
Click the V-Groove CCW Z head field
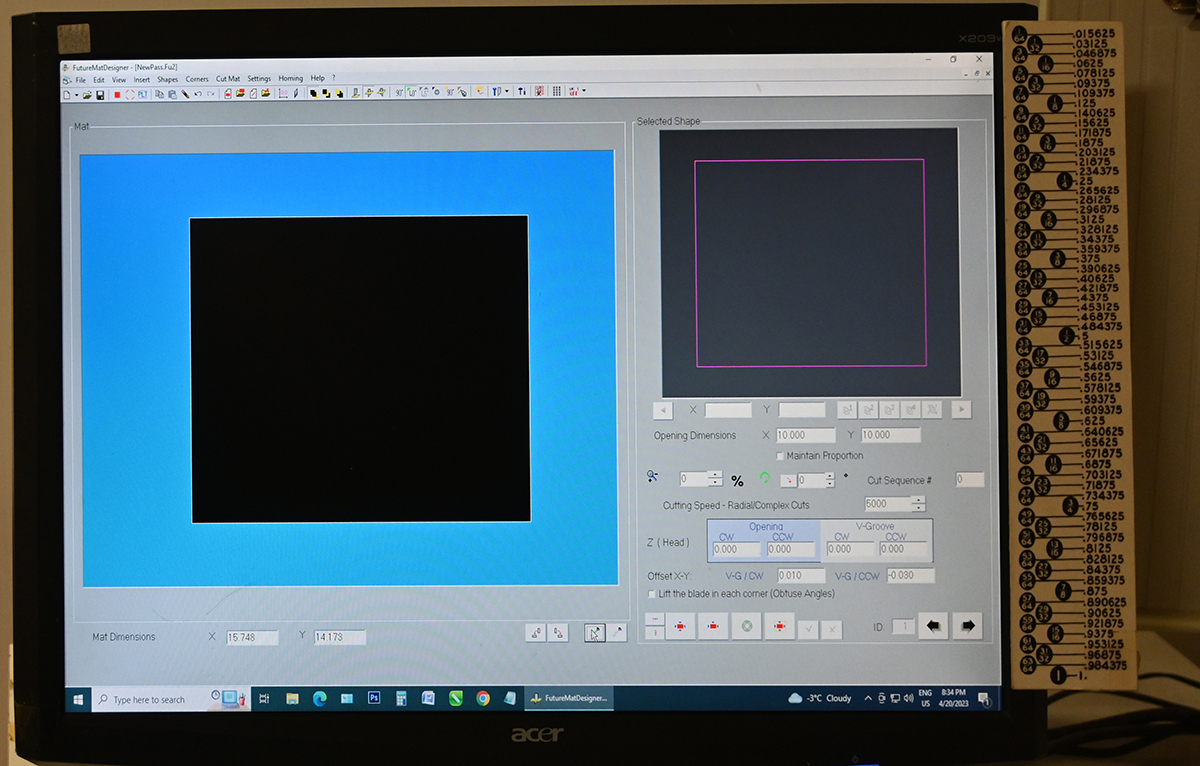point(903,549)
